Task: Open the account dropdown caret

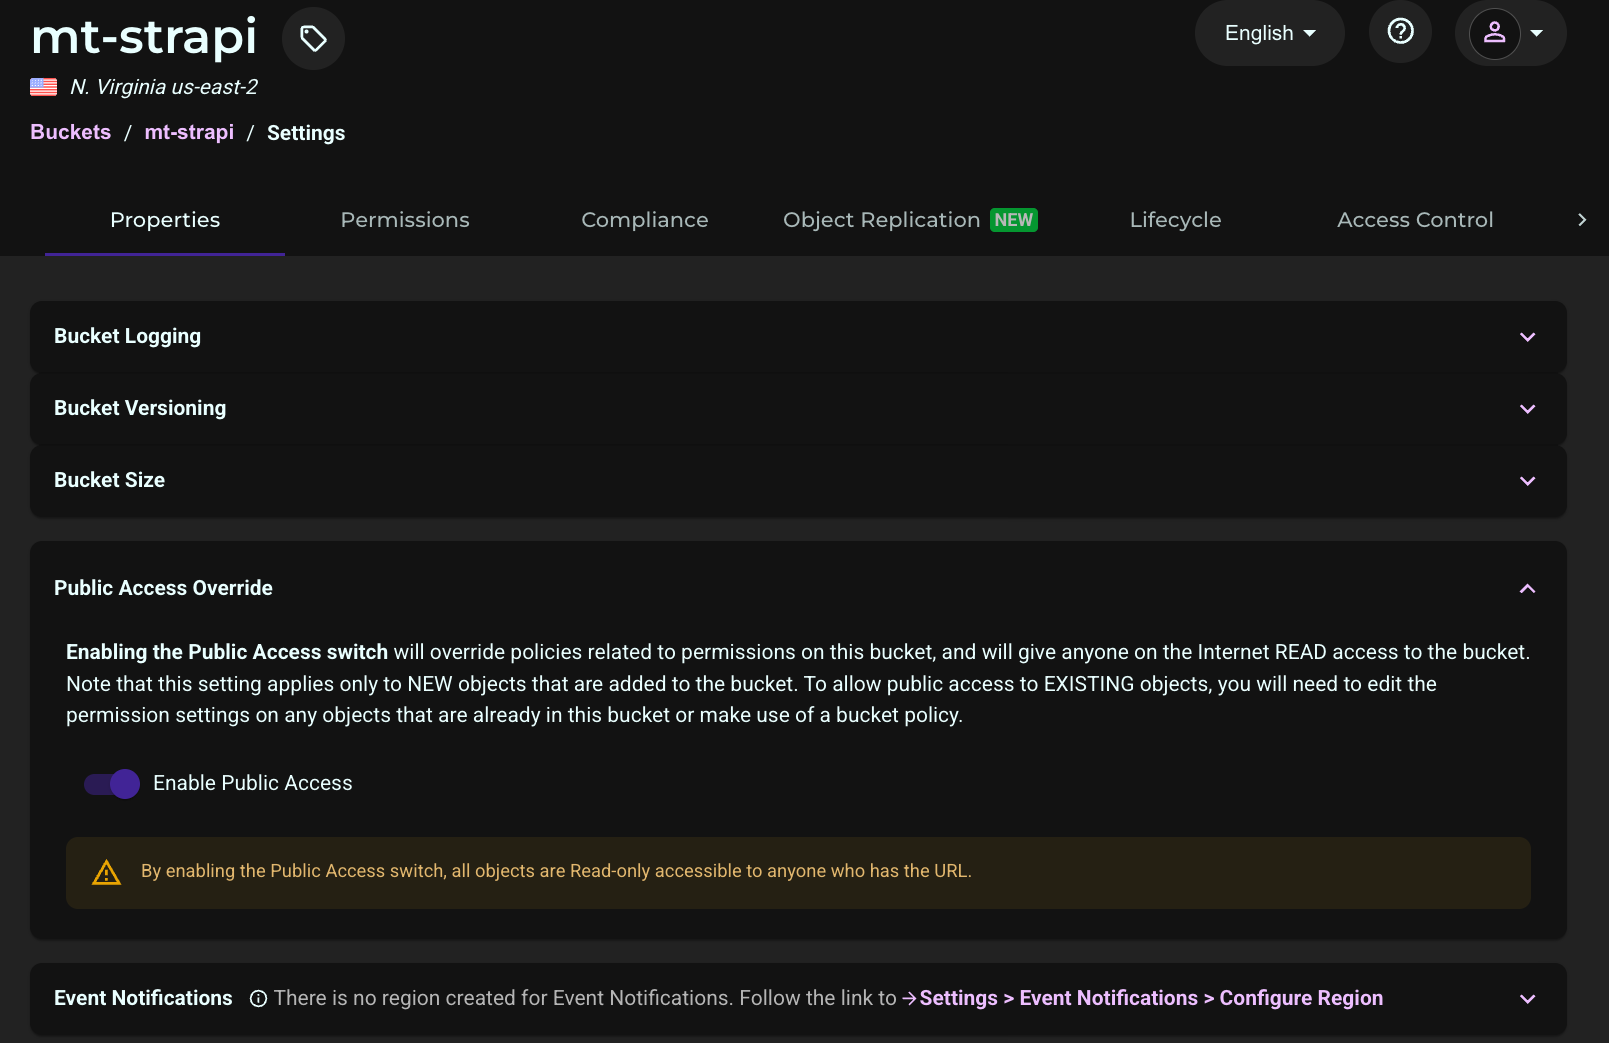Action: (1537, 33)
